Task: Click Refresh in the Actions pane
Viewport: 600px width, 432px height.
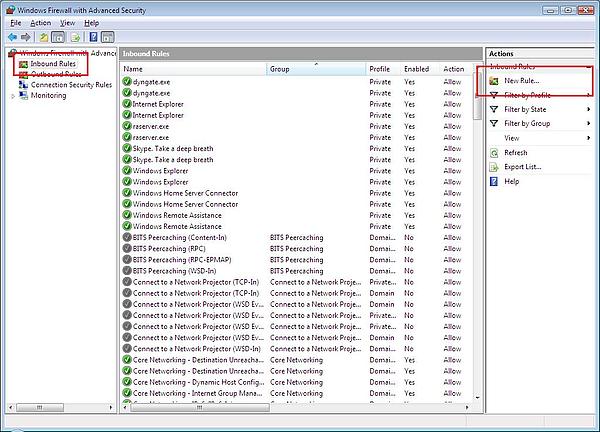Action: click(515, 153)
